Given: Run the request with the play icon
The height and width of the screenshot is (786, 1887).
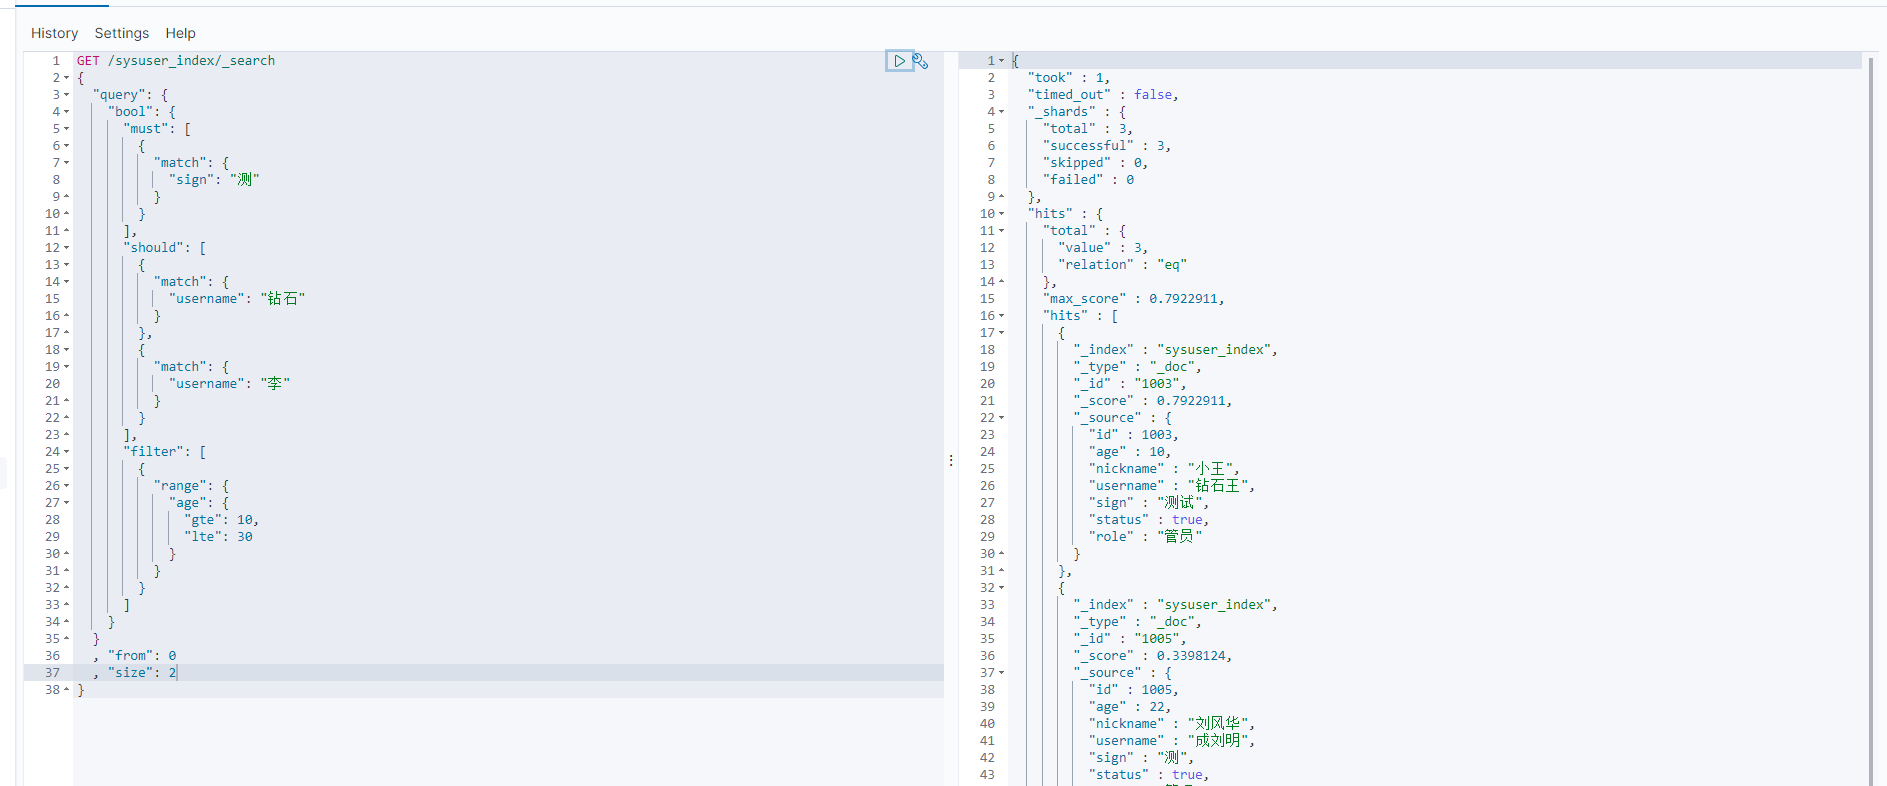Looking at the screenshot, I should 899,61.
